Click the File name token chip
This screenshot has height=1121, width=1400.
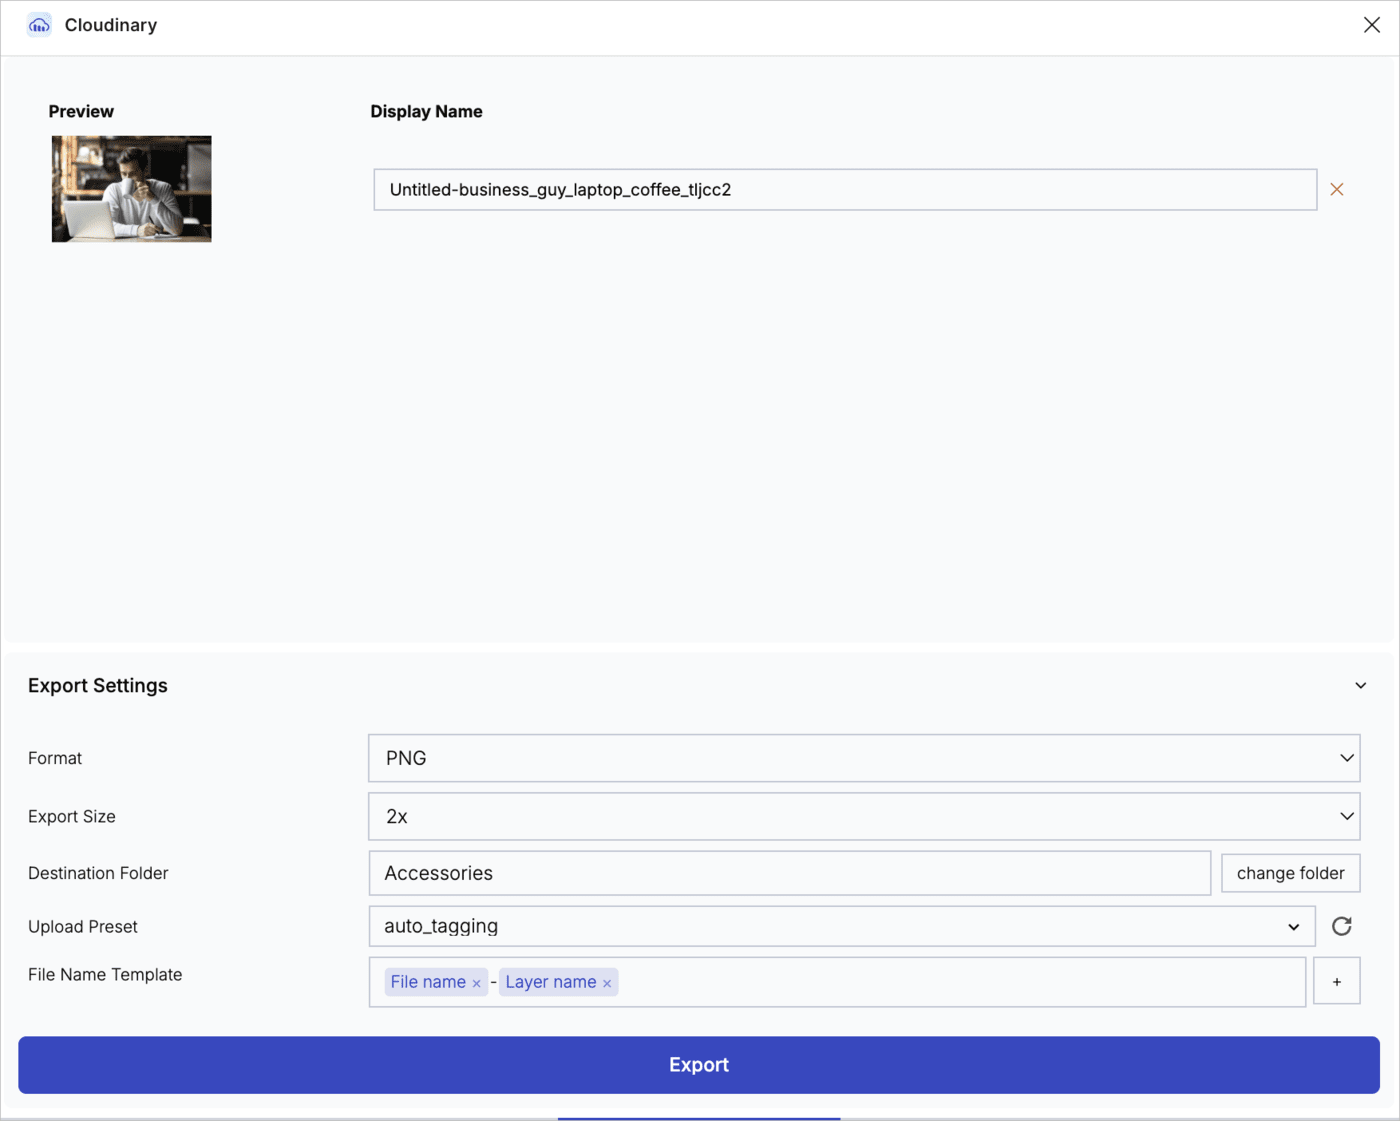click(436, 982)
